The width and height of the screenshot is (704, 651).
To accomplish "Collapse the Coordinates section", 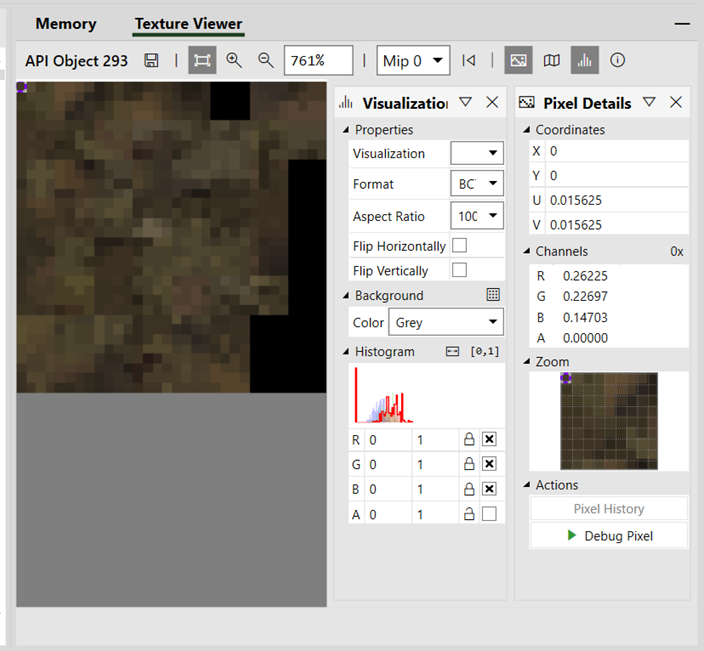I will tap(527, 130).
